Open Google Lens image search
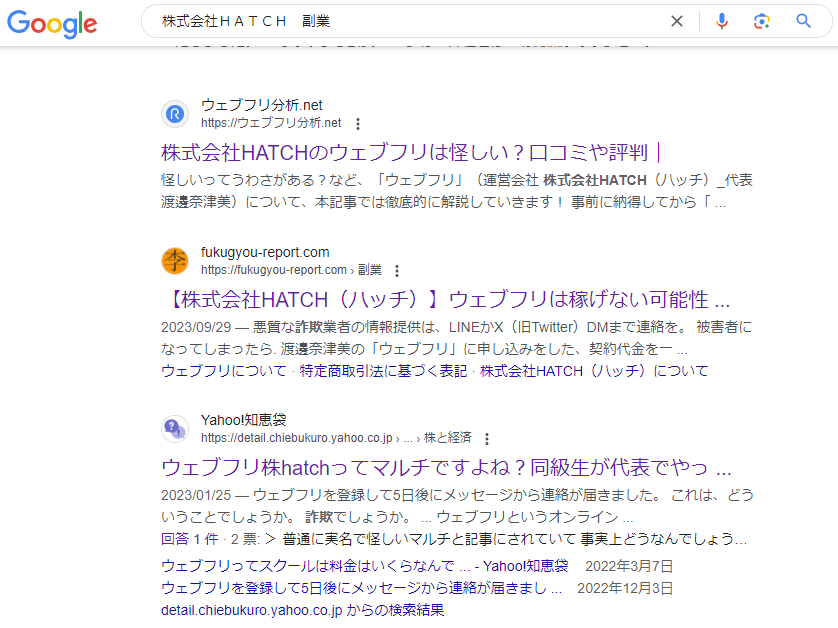 click(x=762, y=21)
